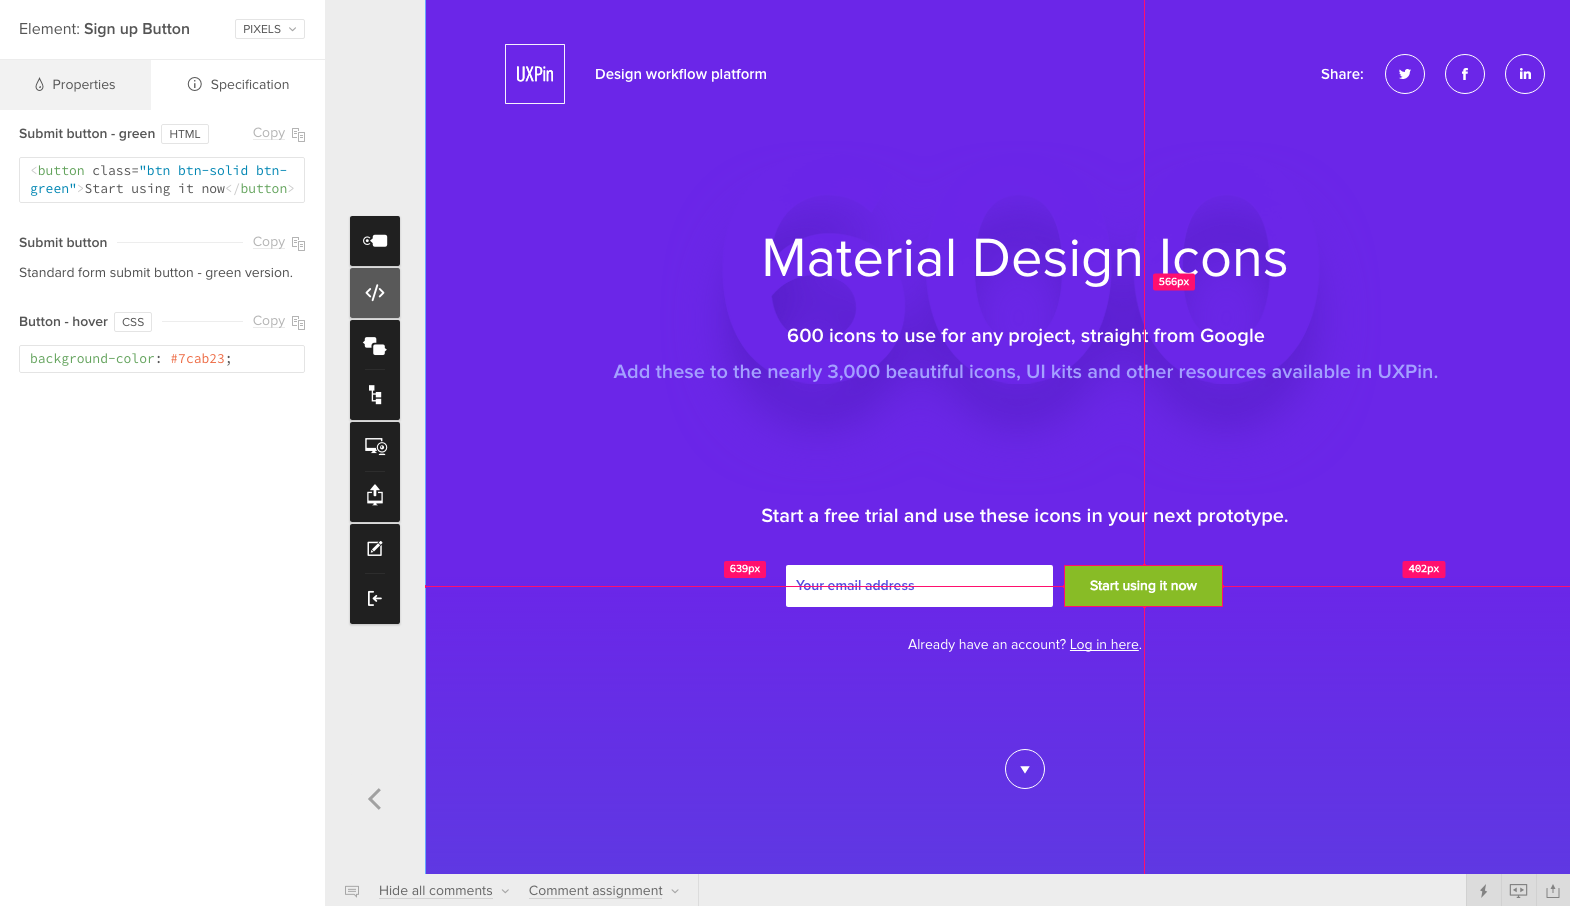Click the 'Standard form submit button - green version.' text
Image resolution: width=1570 pixels, height=906 pixels.
(x=156, y=273)
